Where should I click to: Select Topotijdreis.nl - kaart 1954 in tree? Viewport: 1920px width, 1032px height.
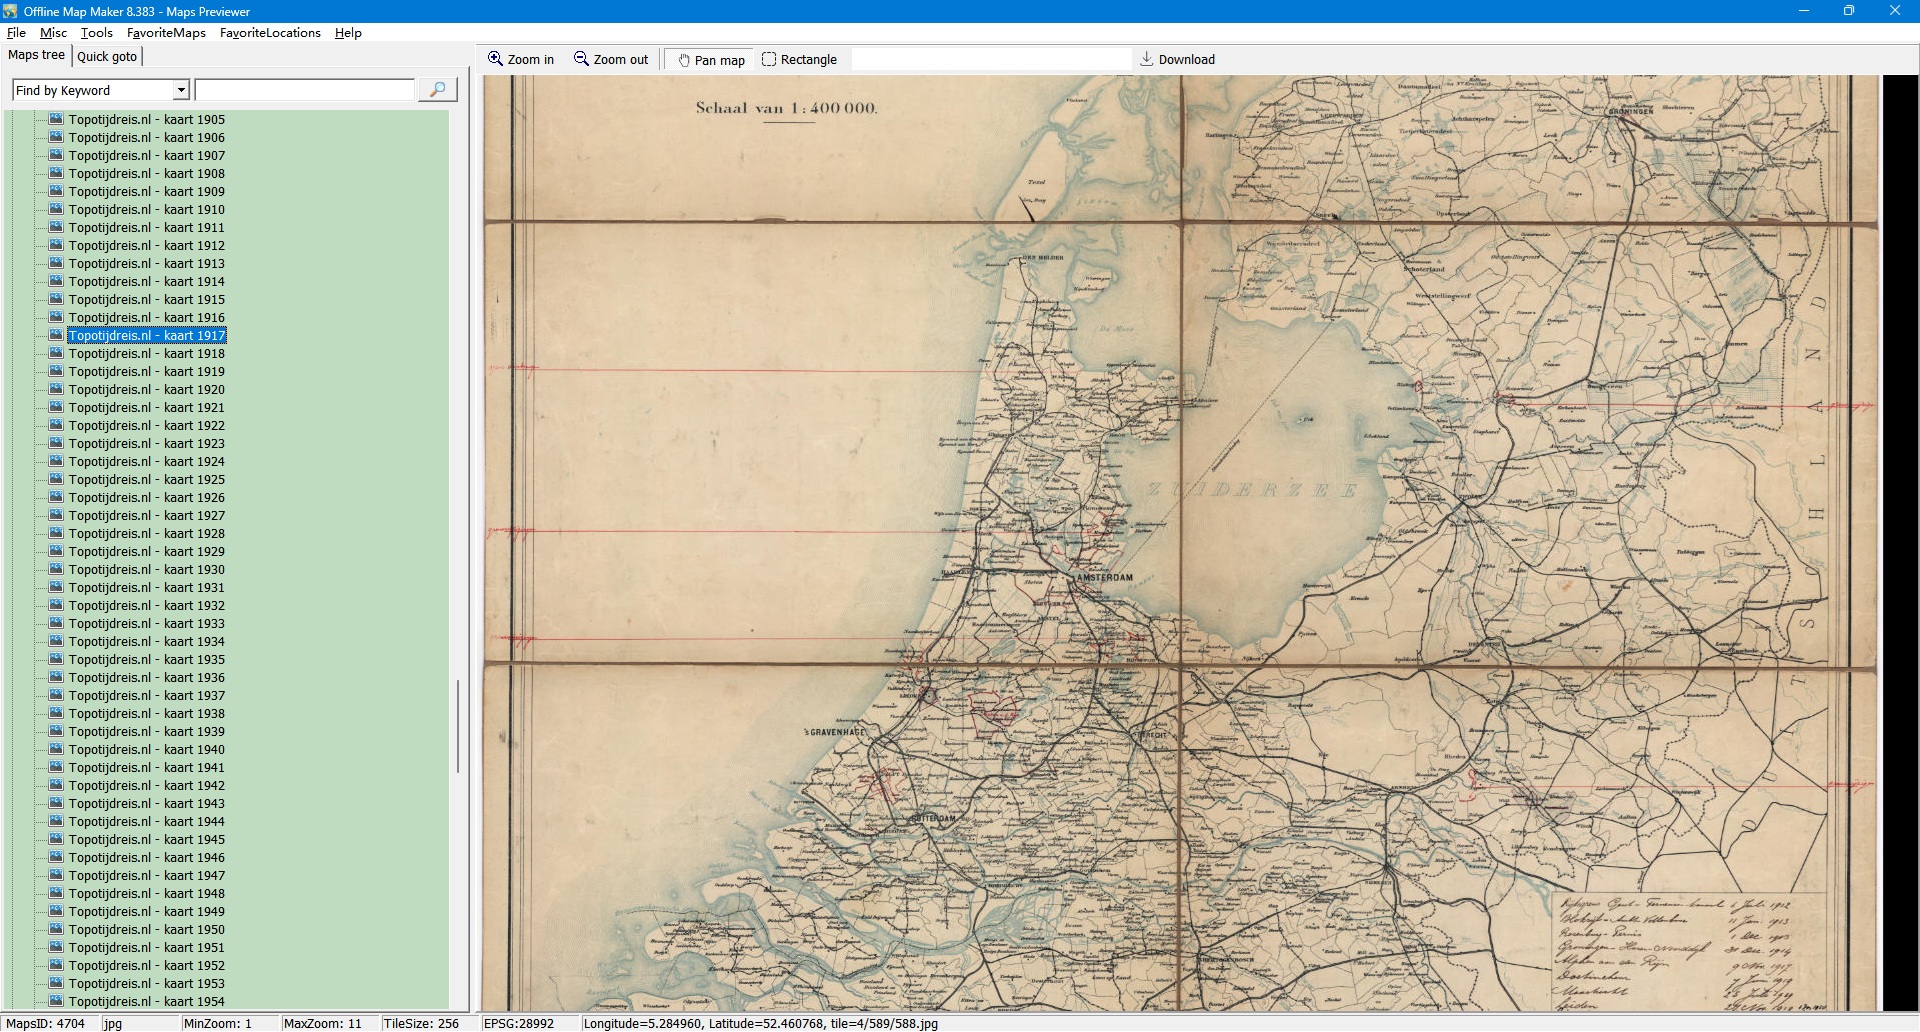146,1001
